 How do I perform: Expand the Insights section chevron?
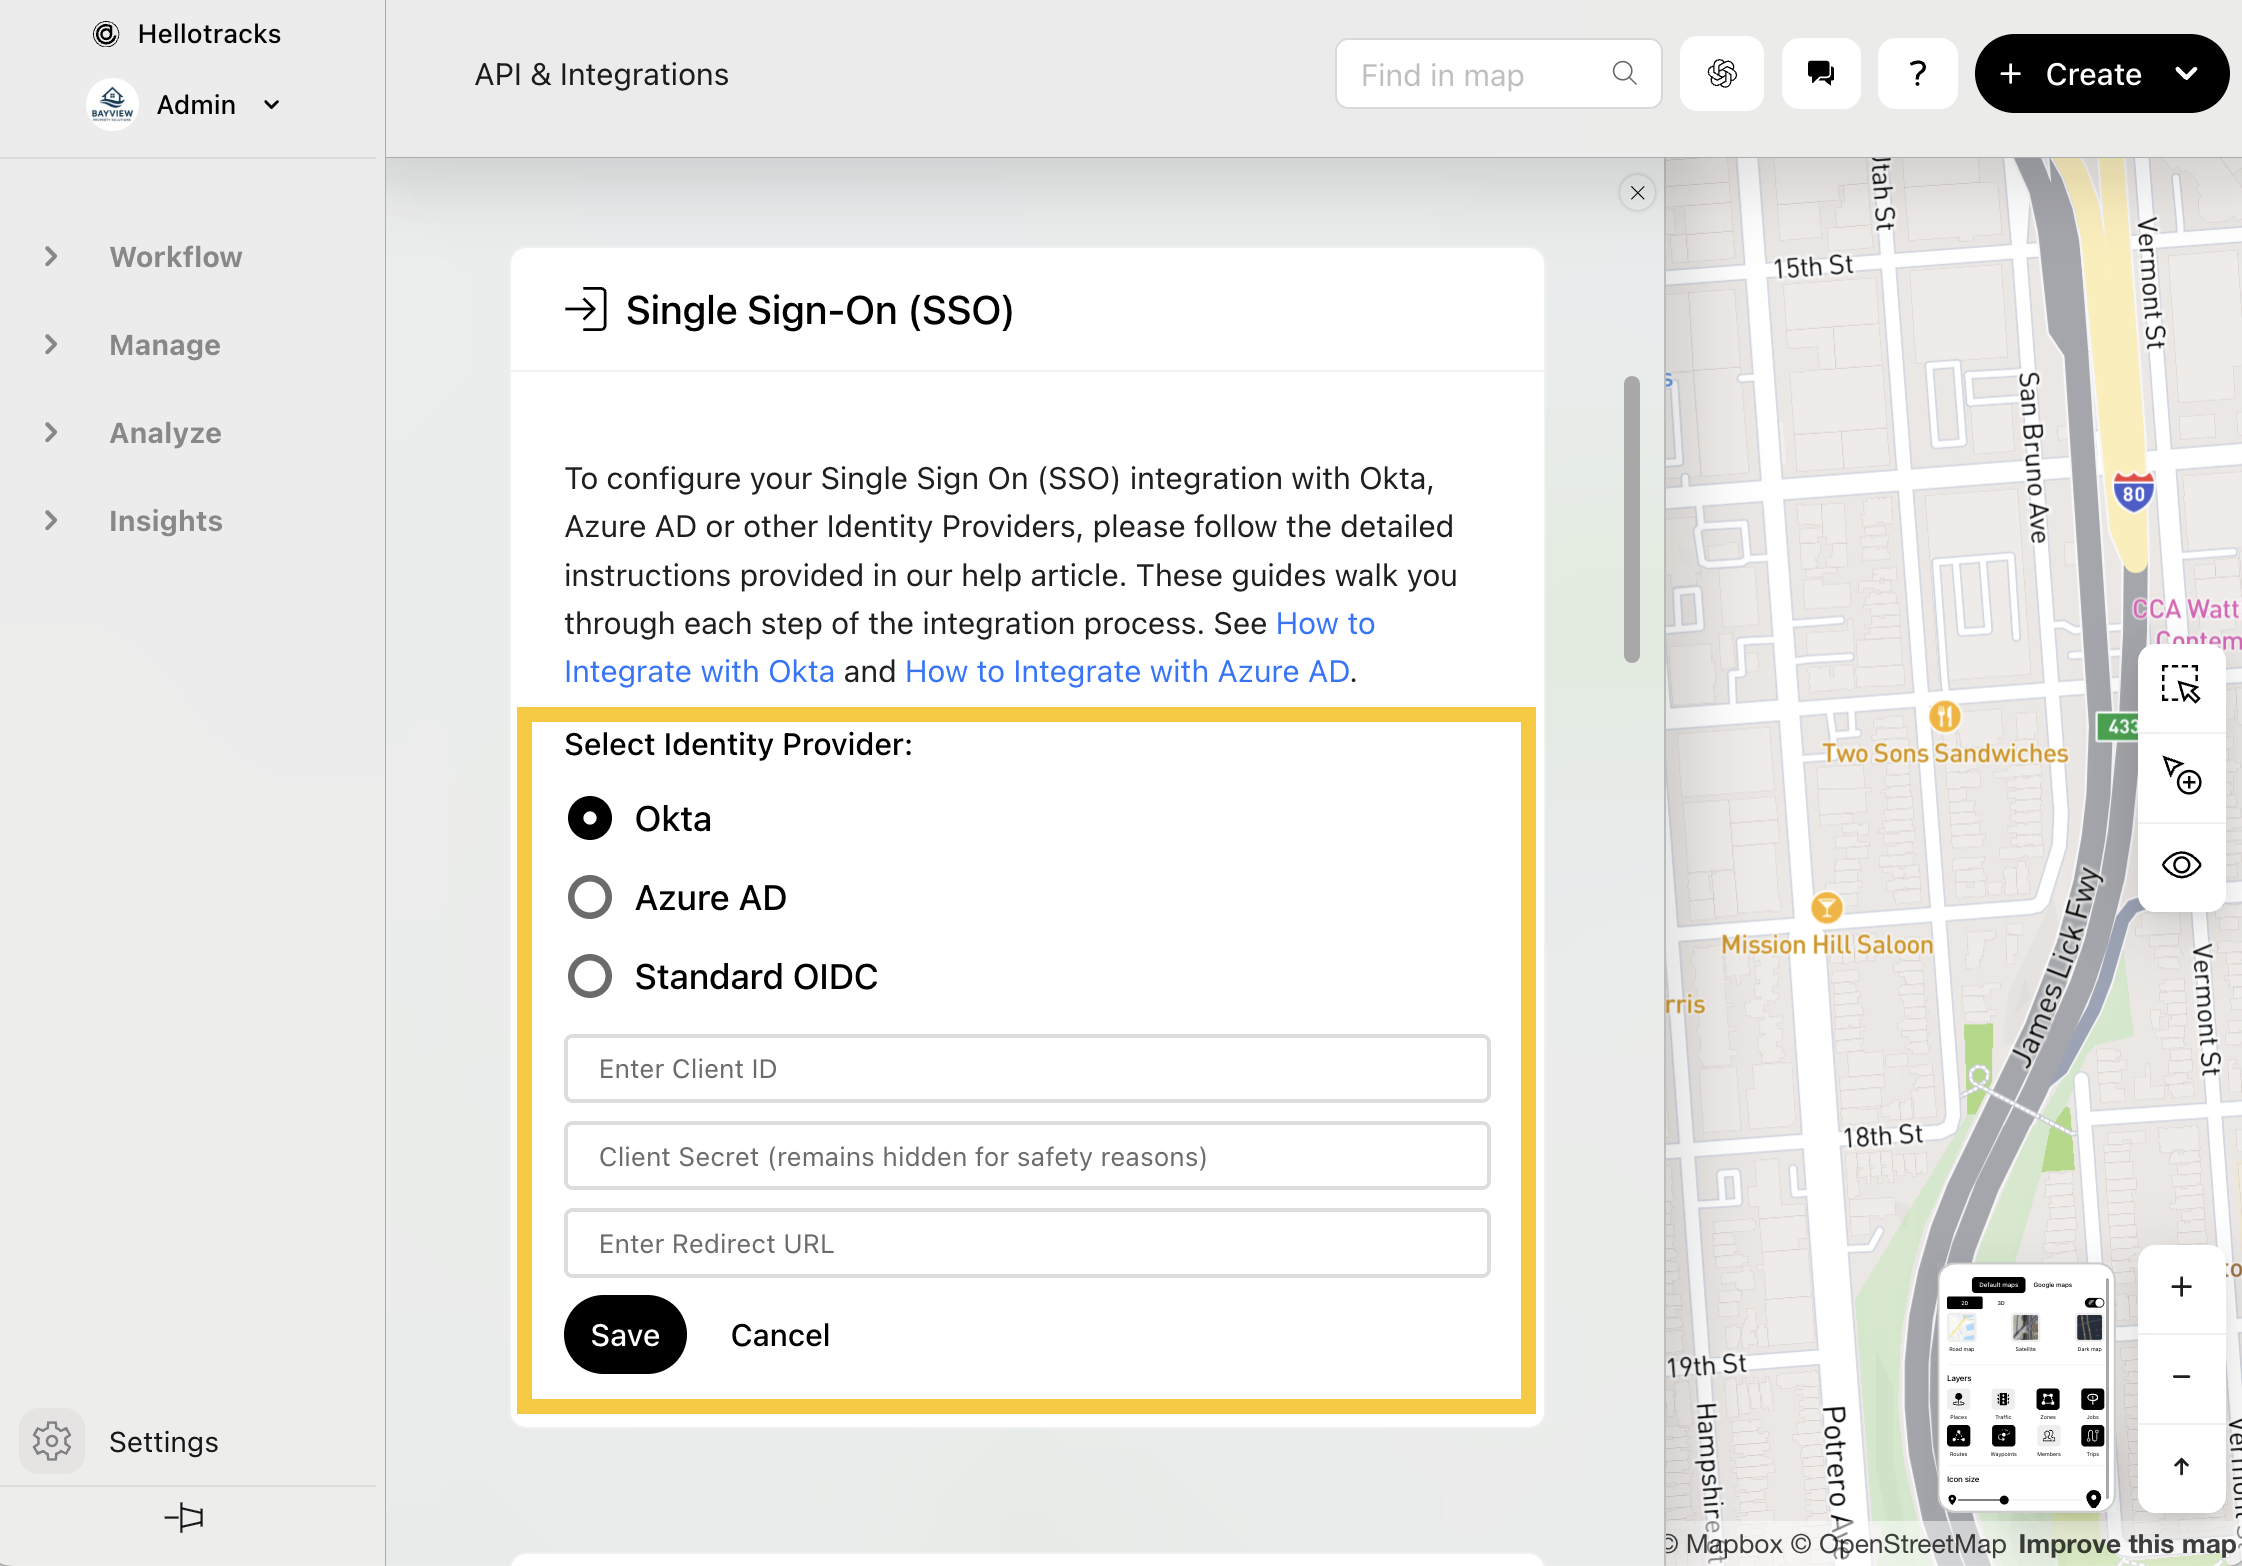51,521
